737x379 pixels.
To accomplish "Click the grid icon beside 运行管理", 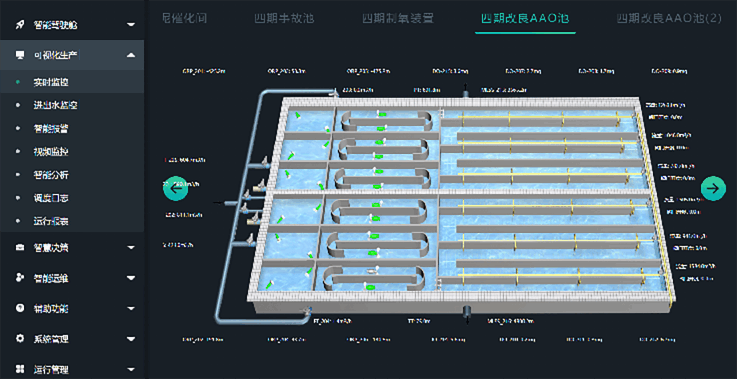I will pos(20,369).
